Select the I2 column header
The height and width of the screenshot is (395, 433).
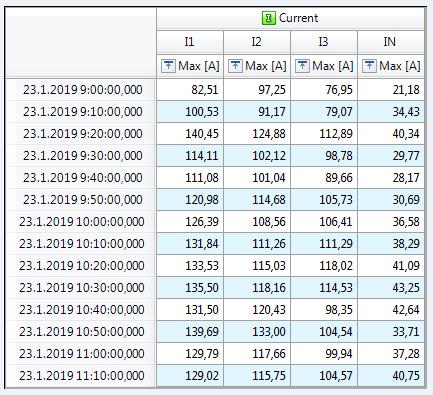[x=257, y=42]
